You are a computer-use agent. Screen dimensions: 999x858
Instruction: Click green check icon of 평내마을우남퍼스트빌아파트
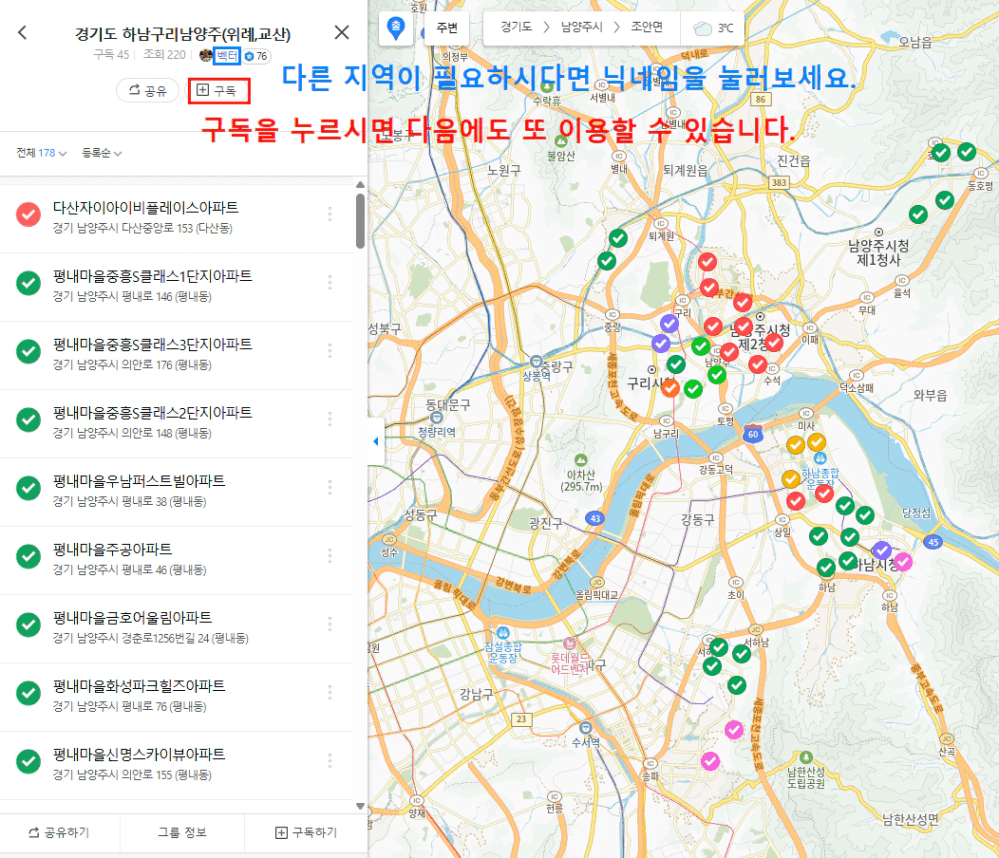(28, 488)
